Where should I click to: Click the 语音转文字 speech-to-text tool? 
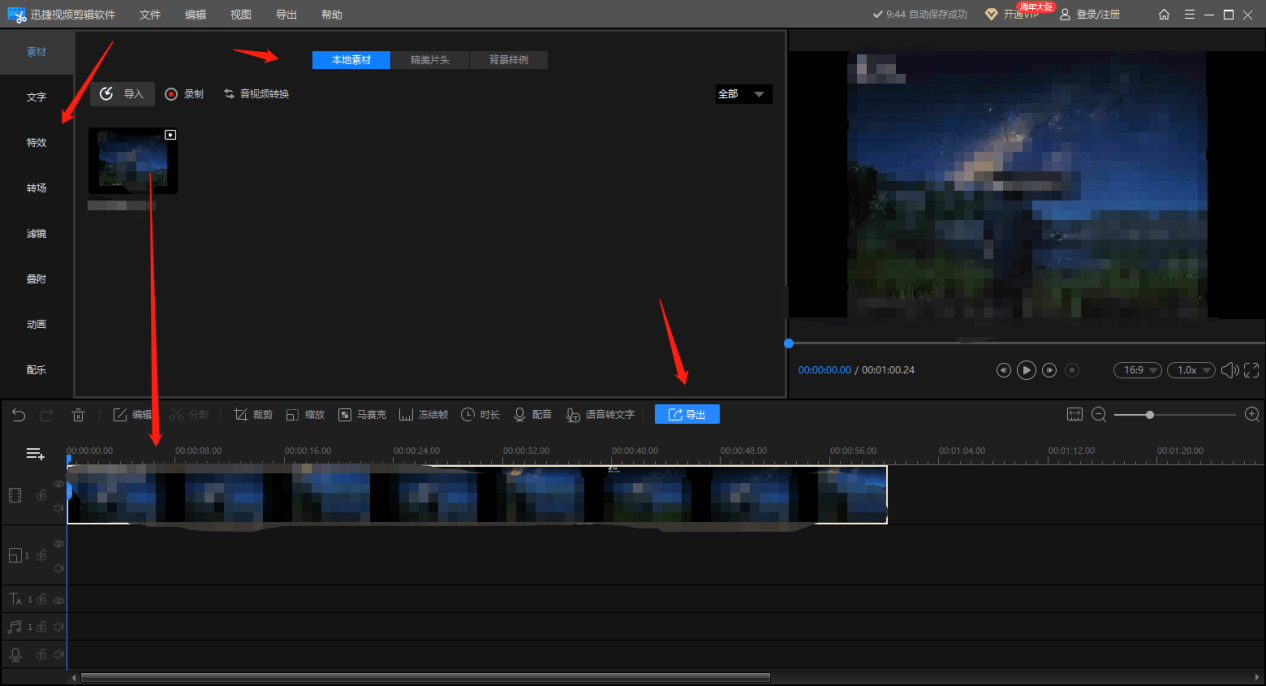tap(600, 414)
